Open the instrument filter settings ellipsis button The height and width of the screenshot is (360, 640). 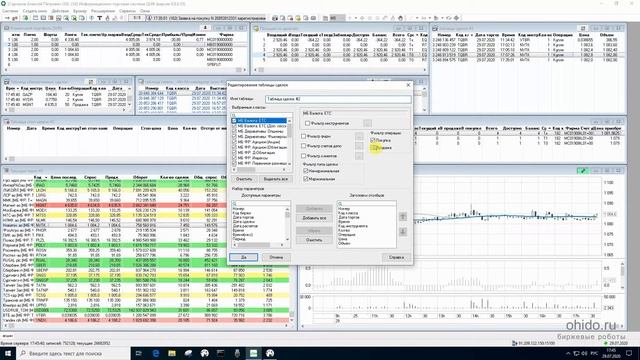click(x=367, y=123)
